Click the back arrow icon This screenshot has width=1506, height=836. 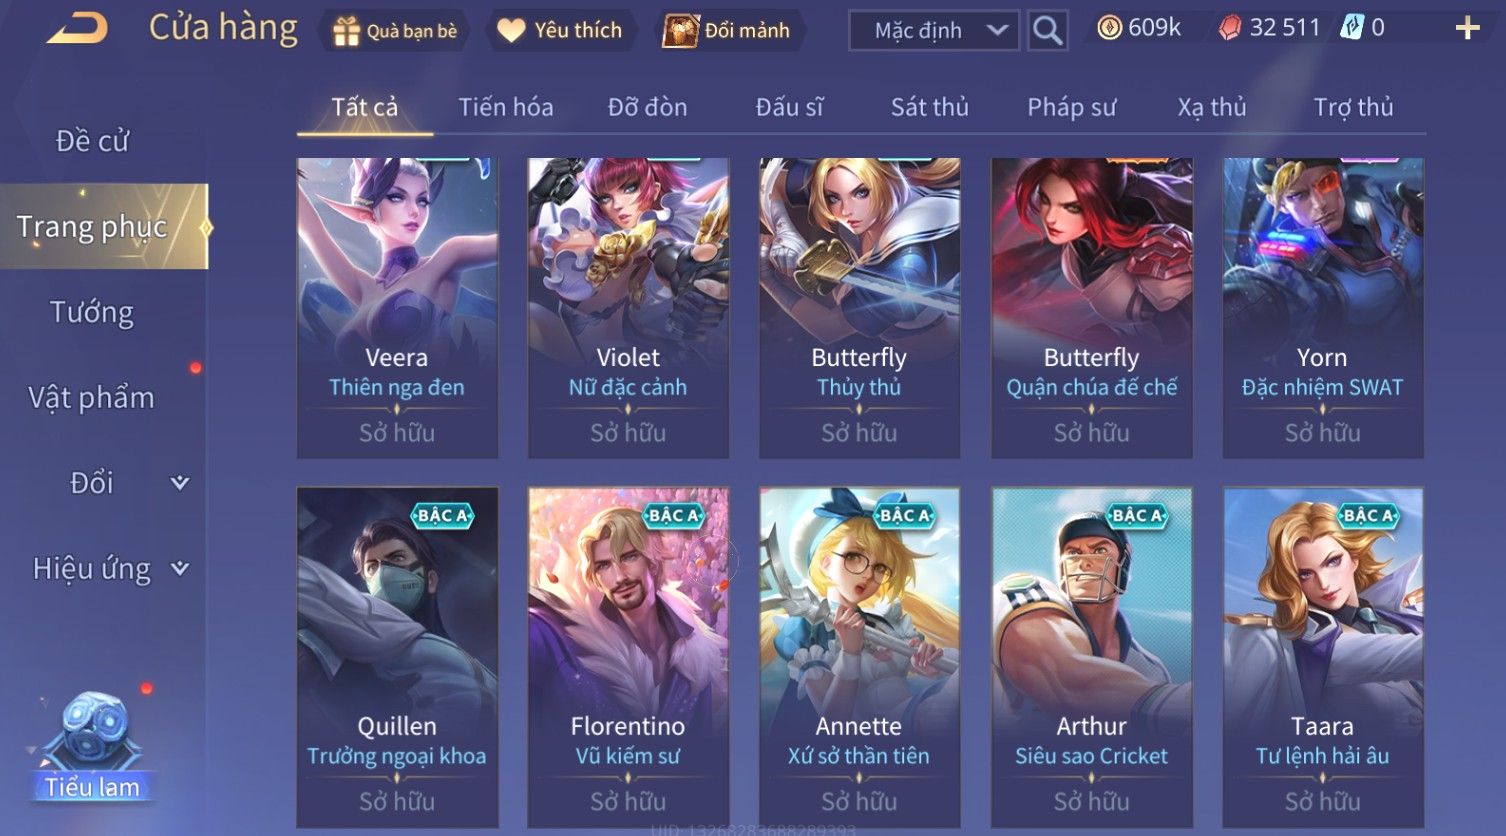(x=78, y=29)
